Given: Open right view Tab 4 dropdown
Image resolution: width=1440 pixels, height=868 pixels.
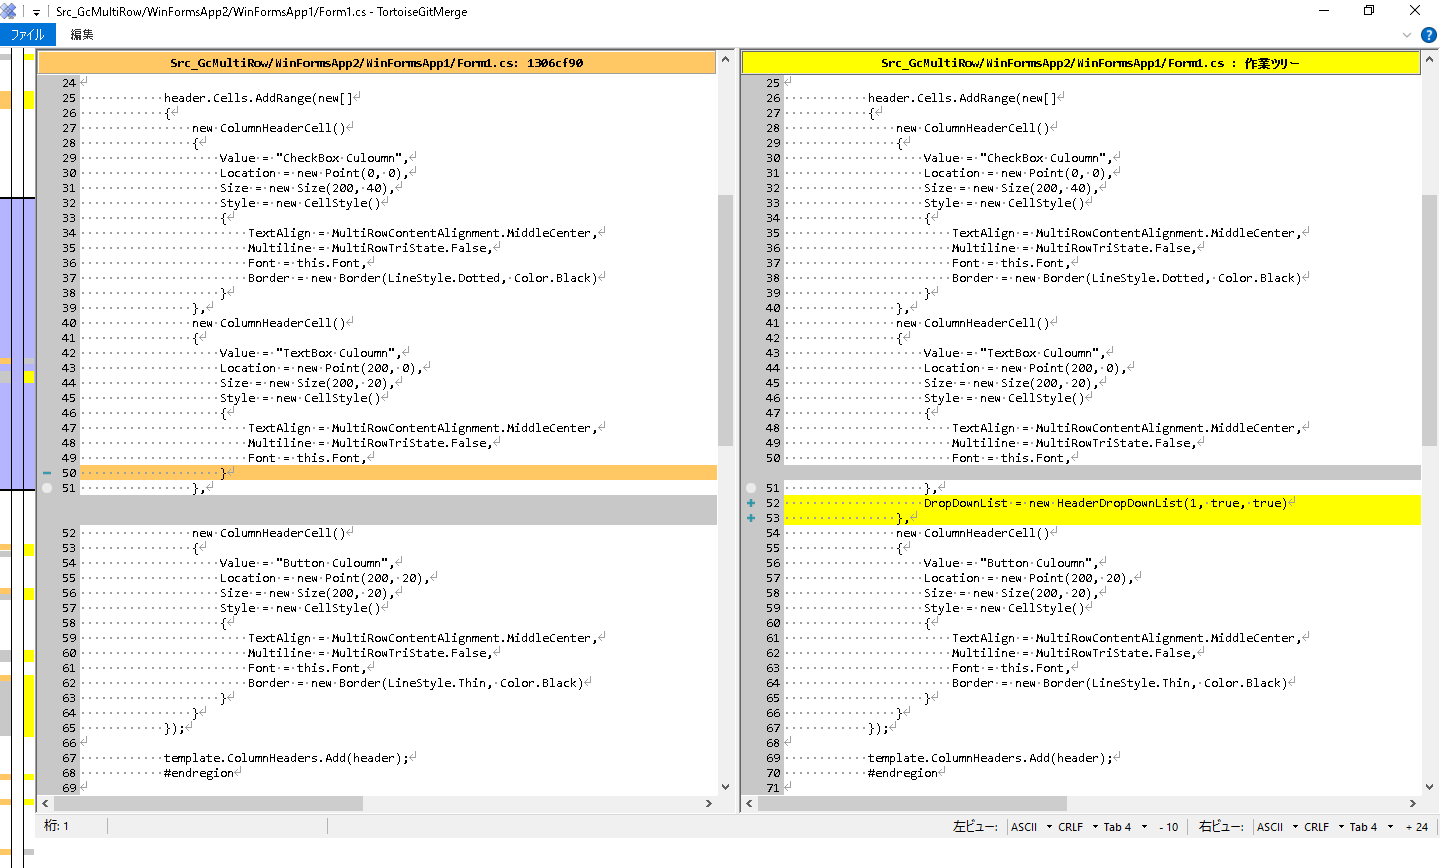Looking at the screenshot, I should tap(1370, 827).
